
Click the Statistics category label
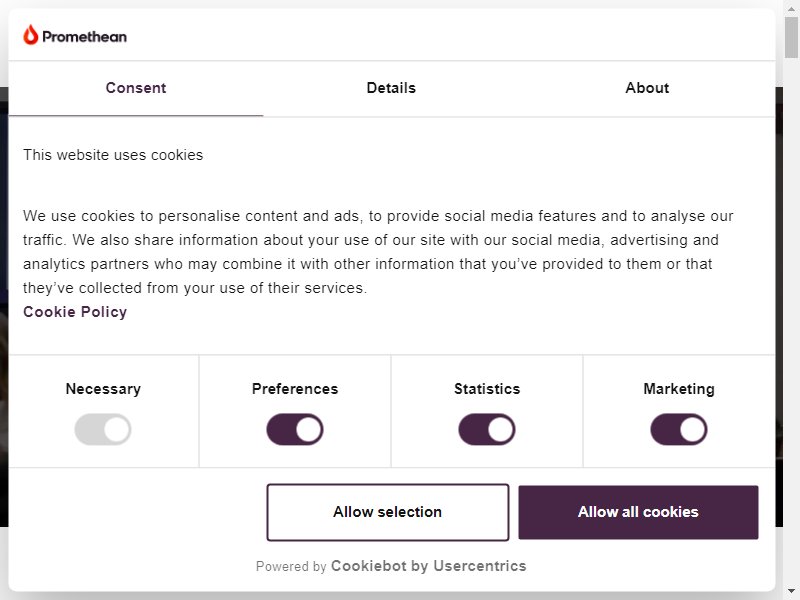[x=487, y=389]
